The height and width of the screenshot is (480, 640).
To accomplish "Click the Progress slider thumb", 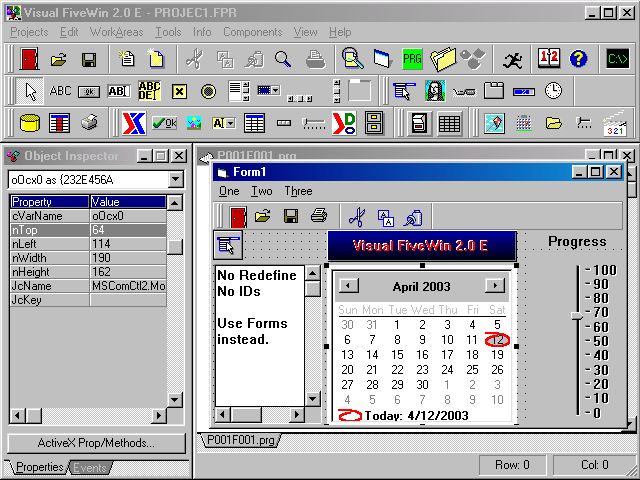I will pyautogui.click(x=577, y=315).
